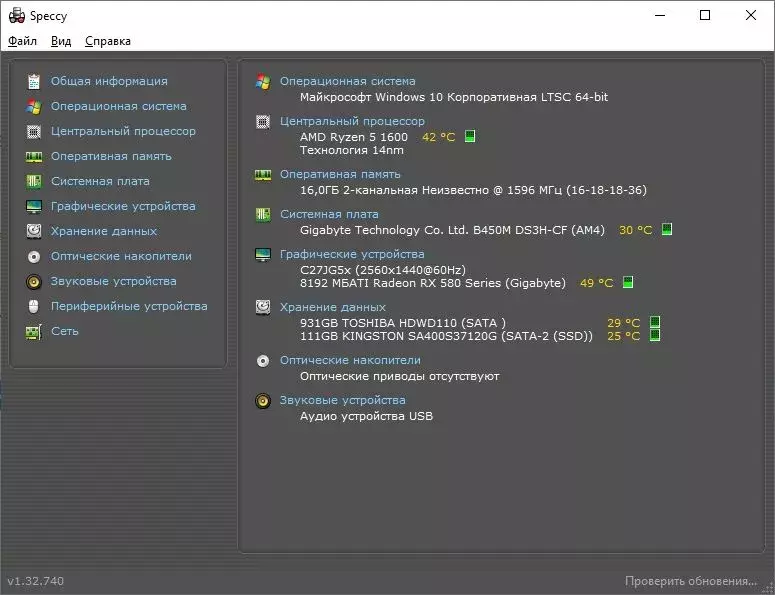Select Системная плата in sidebar
This screenshot has height=595, width=775.
pos(100,181)
